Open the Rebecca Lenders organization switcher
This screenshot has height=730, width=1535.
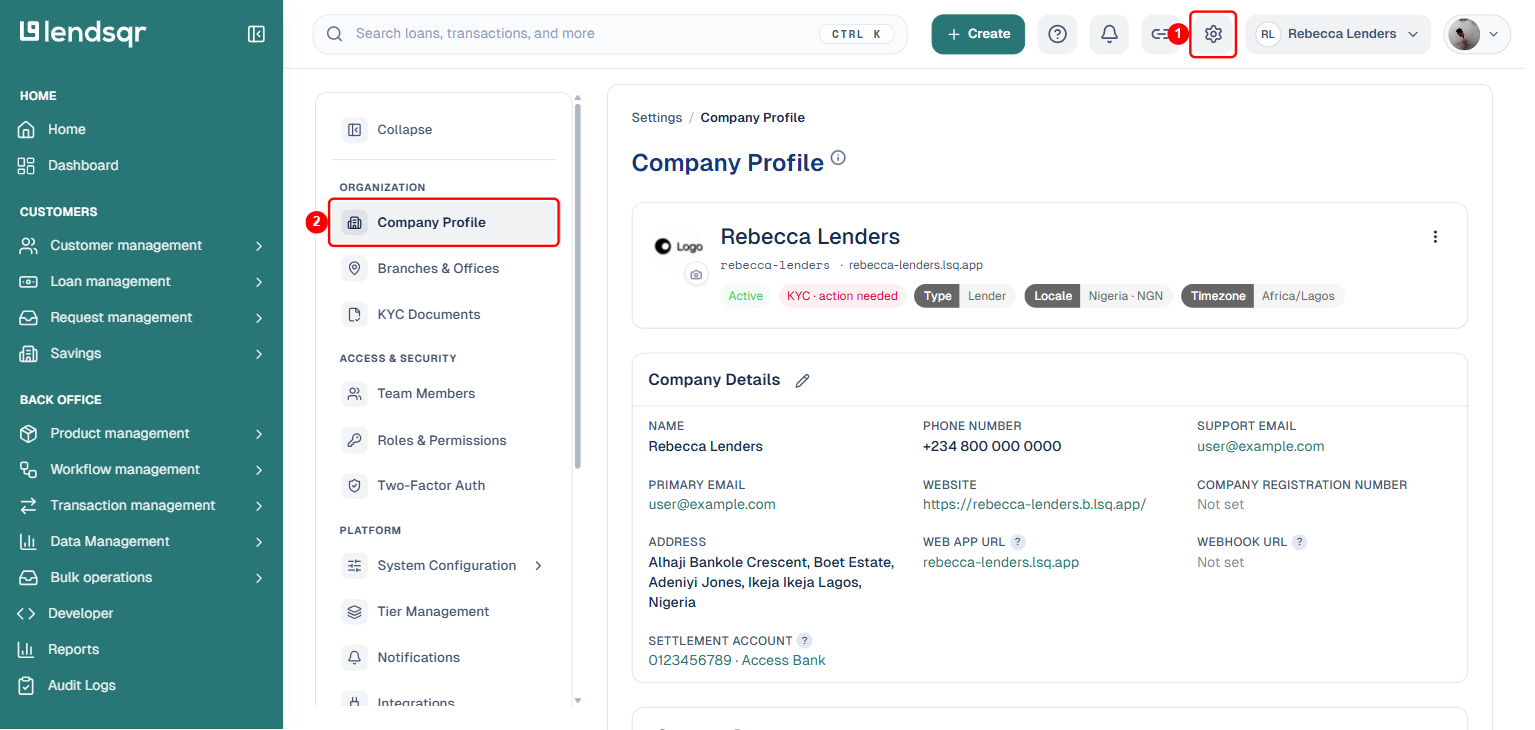[x=1338, y=34]
